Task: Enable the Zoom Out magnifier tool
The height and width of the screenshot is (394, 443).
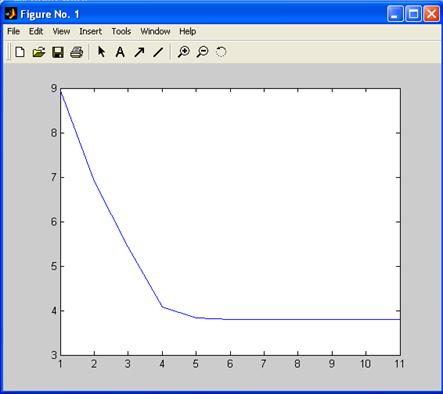Action: 202,52
